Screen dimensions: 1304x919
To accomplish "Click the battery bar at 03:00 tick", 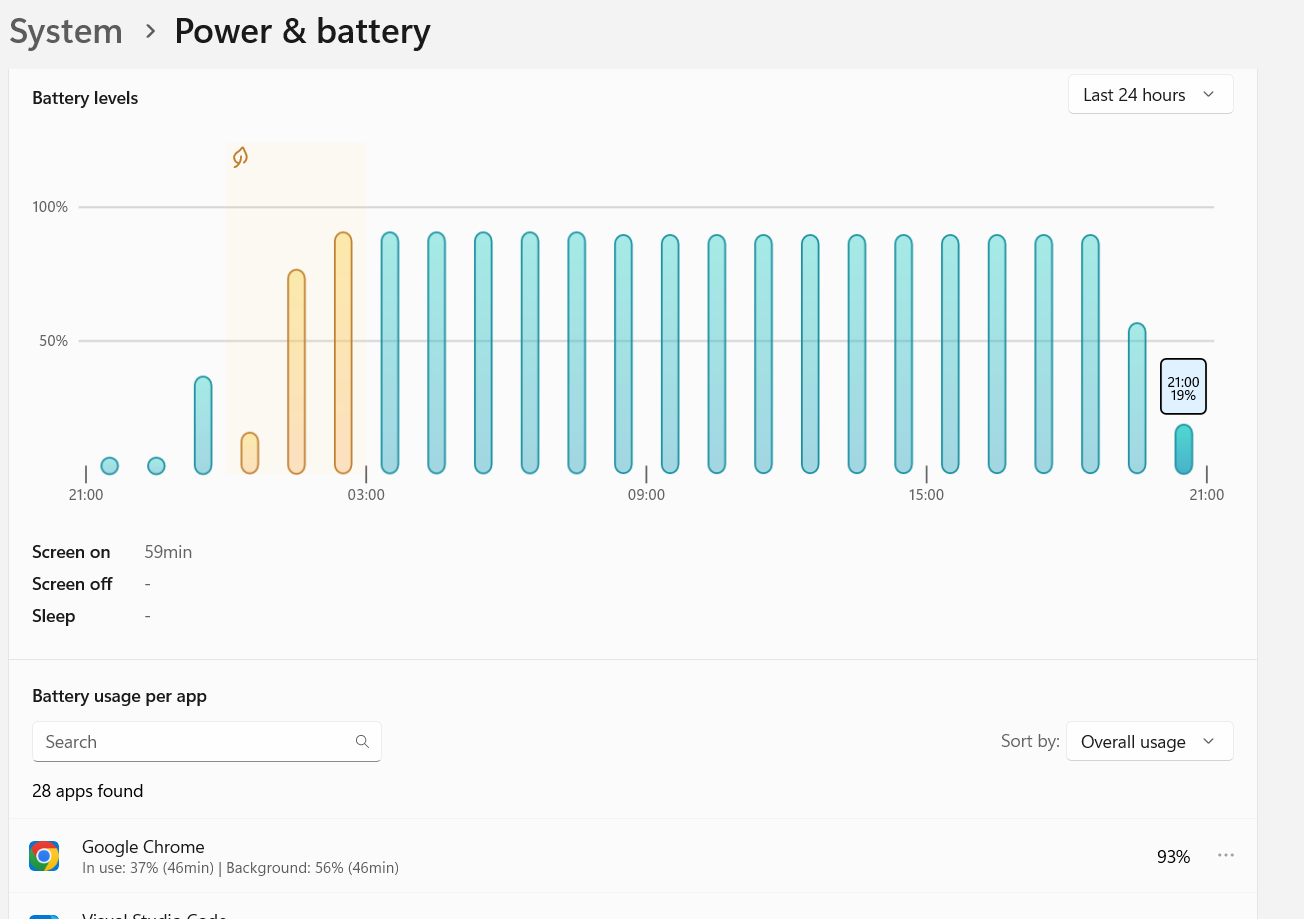I will click(x=390, y=353).
